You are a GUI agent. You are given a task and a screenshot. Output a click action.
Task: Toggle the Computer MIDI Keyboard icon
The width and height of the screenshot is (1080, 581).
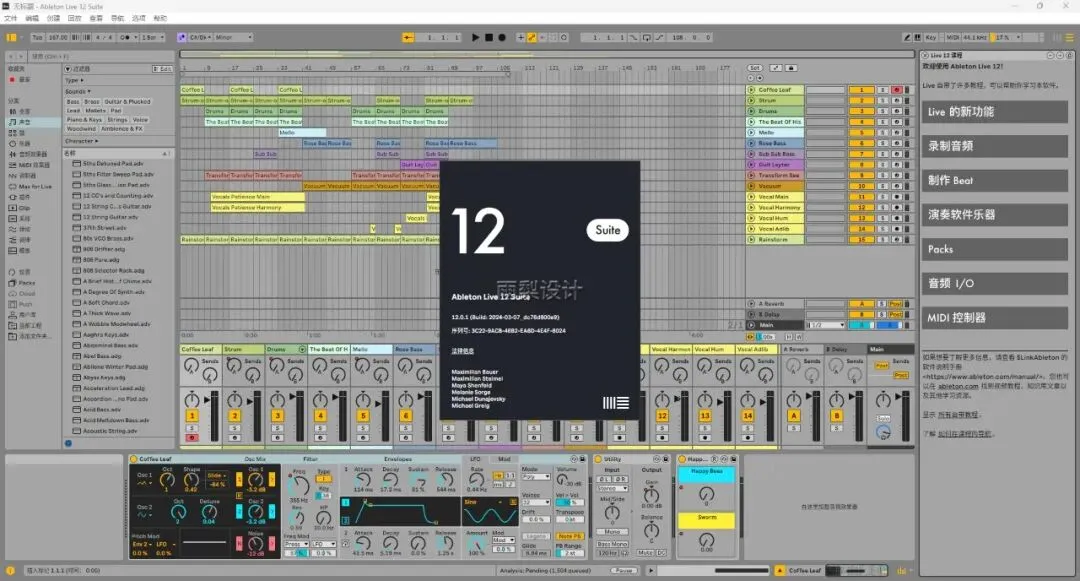click(917, 37)
